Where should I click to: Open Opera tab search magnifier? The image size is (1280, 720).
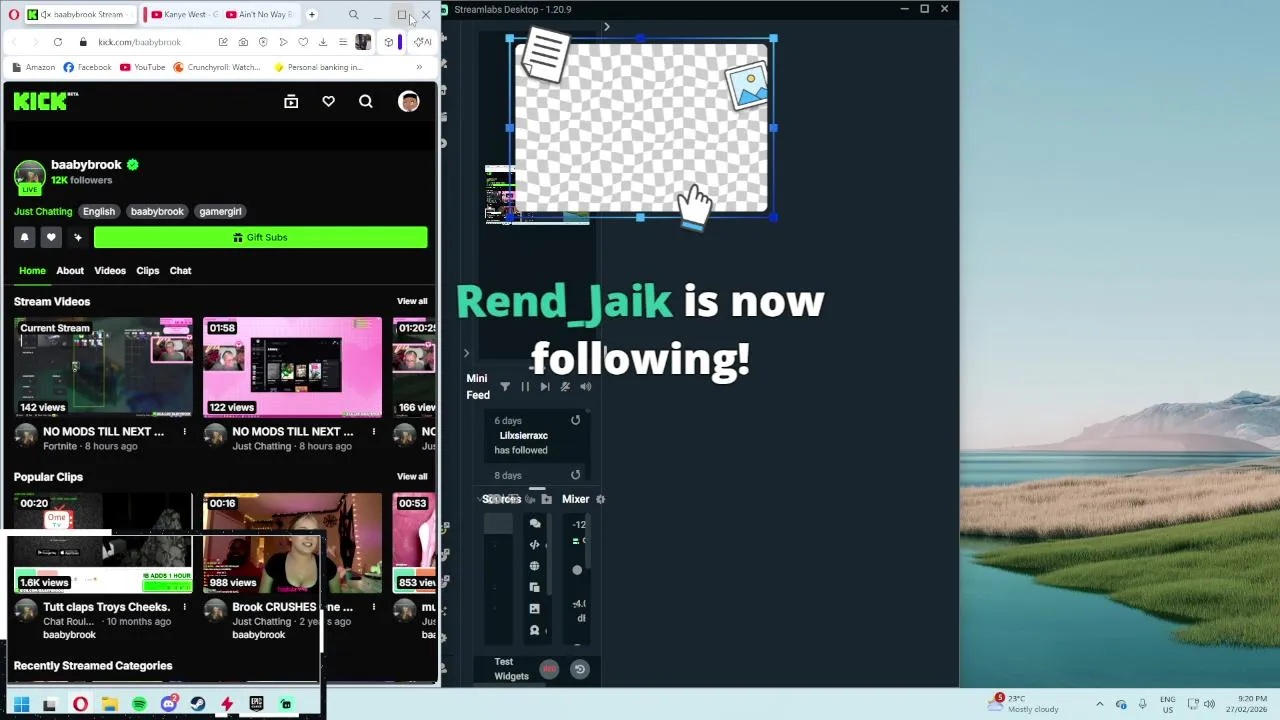(354, 15)
